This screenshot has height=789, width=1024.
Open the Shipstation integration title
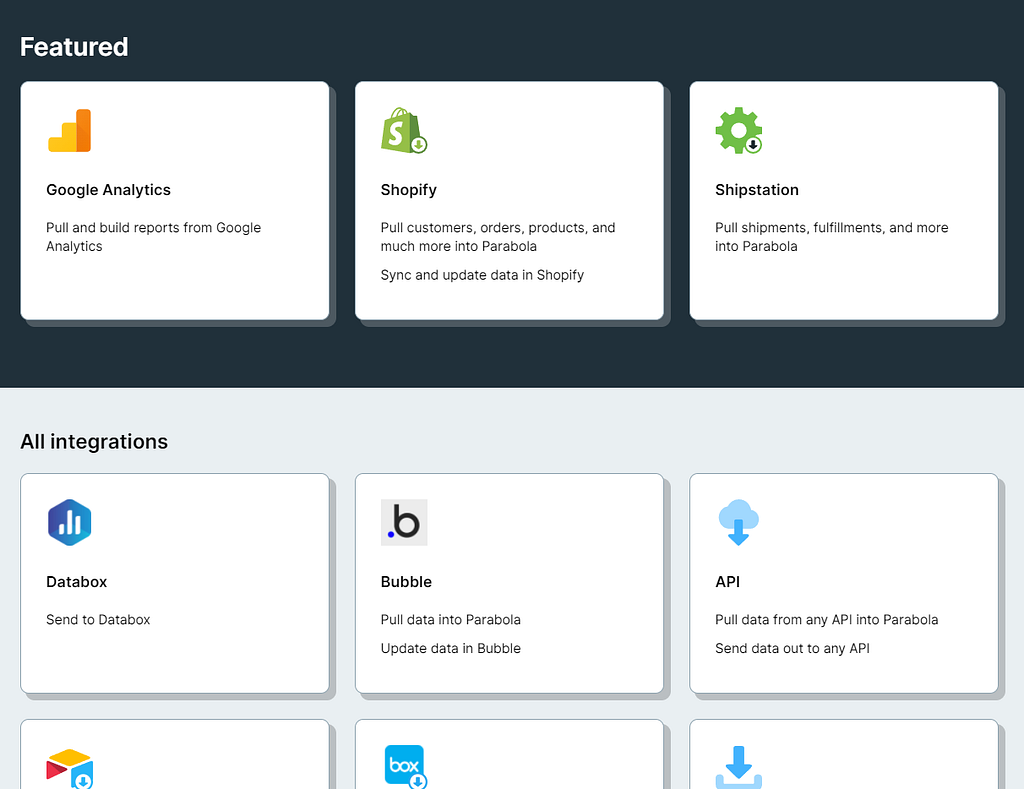coord(757,190)
